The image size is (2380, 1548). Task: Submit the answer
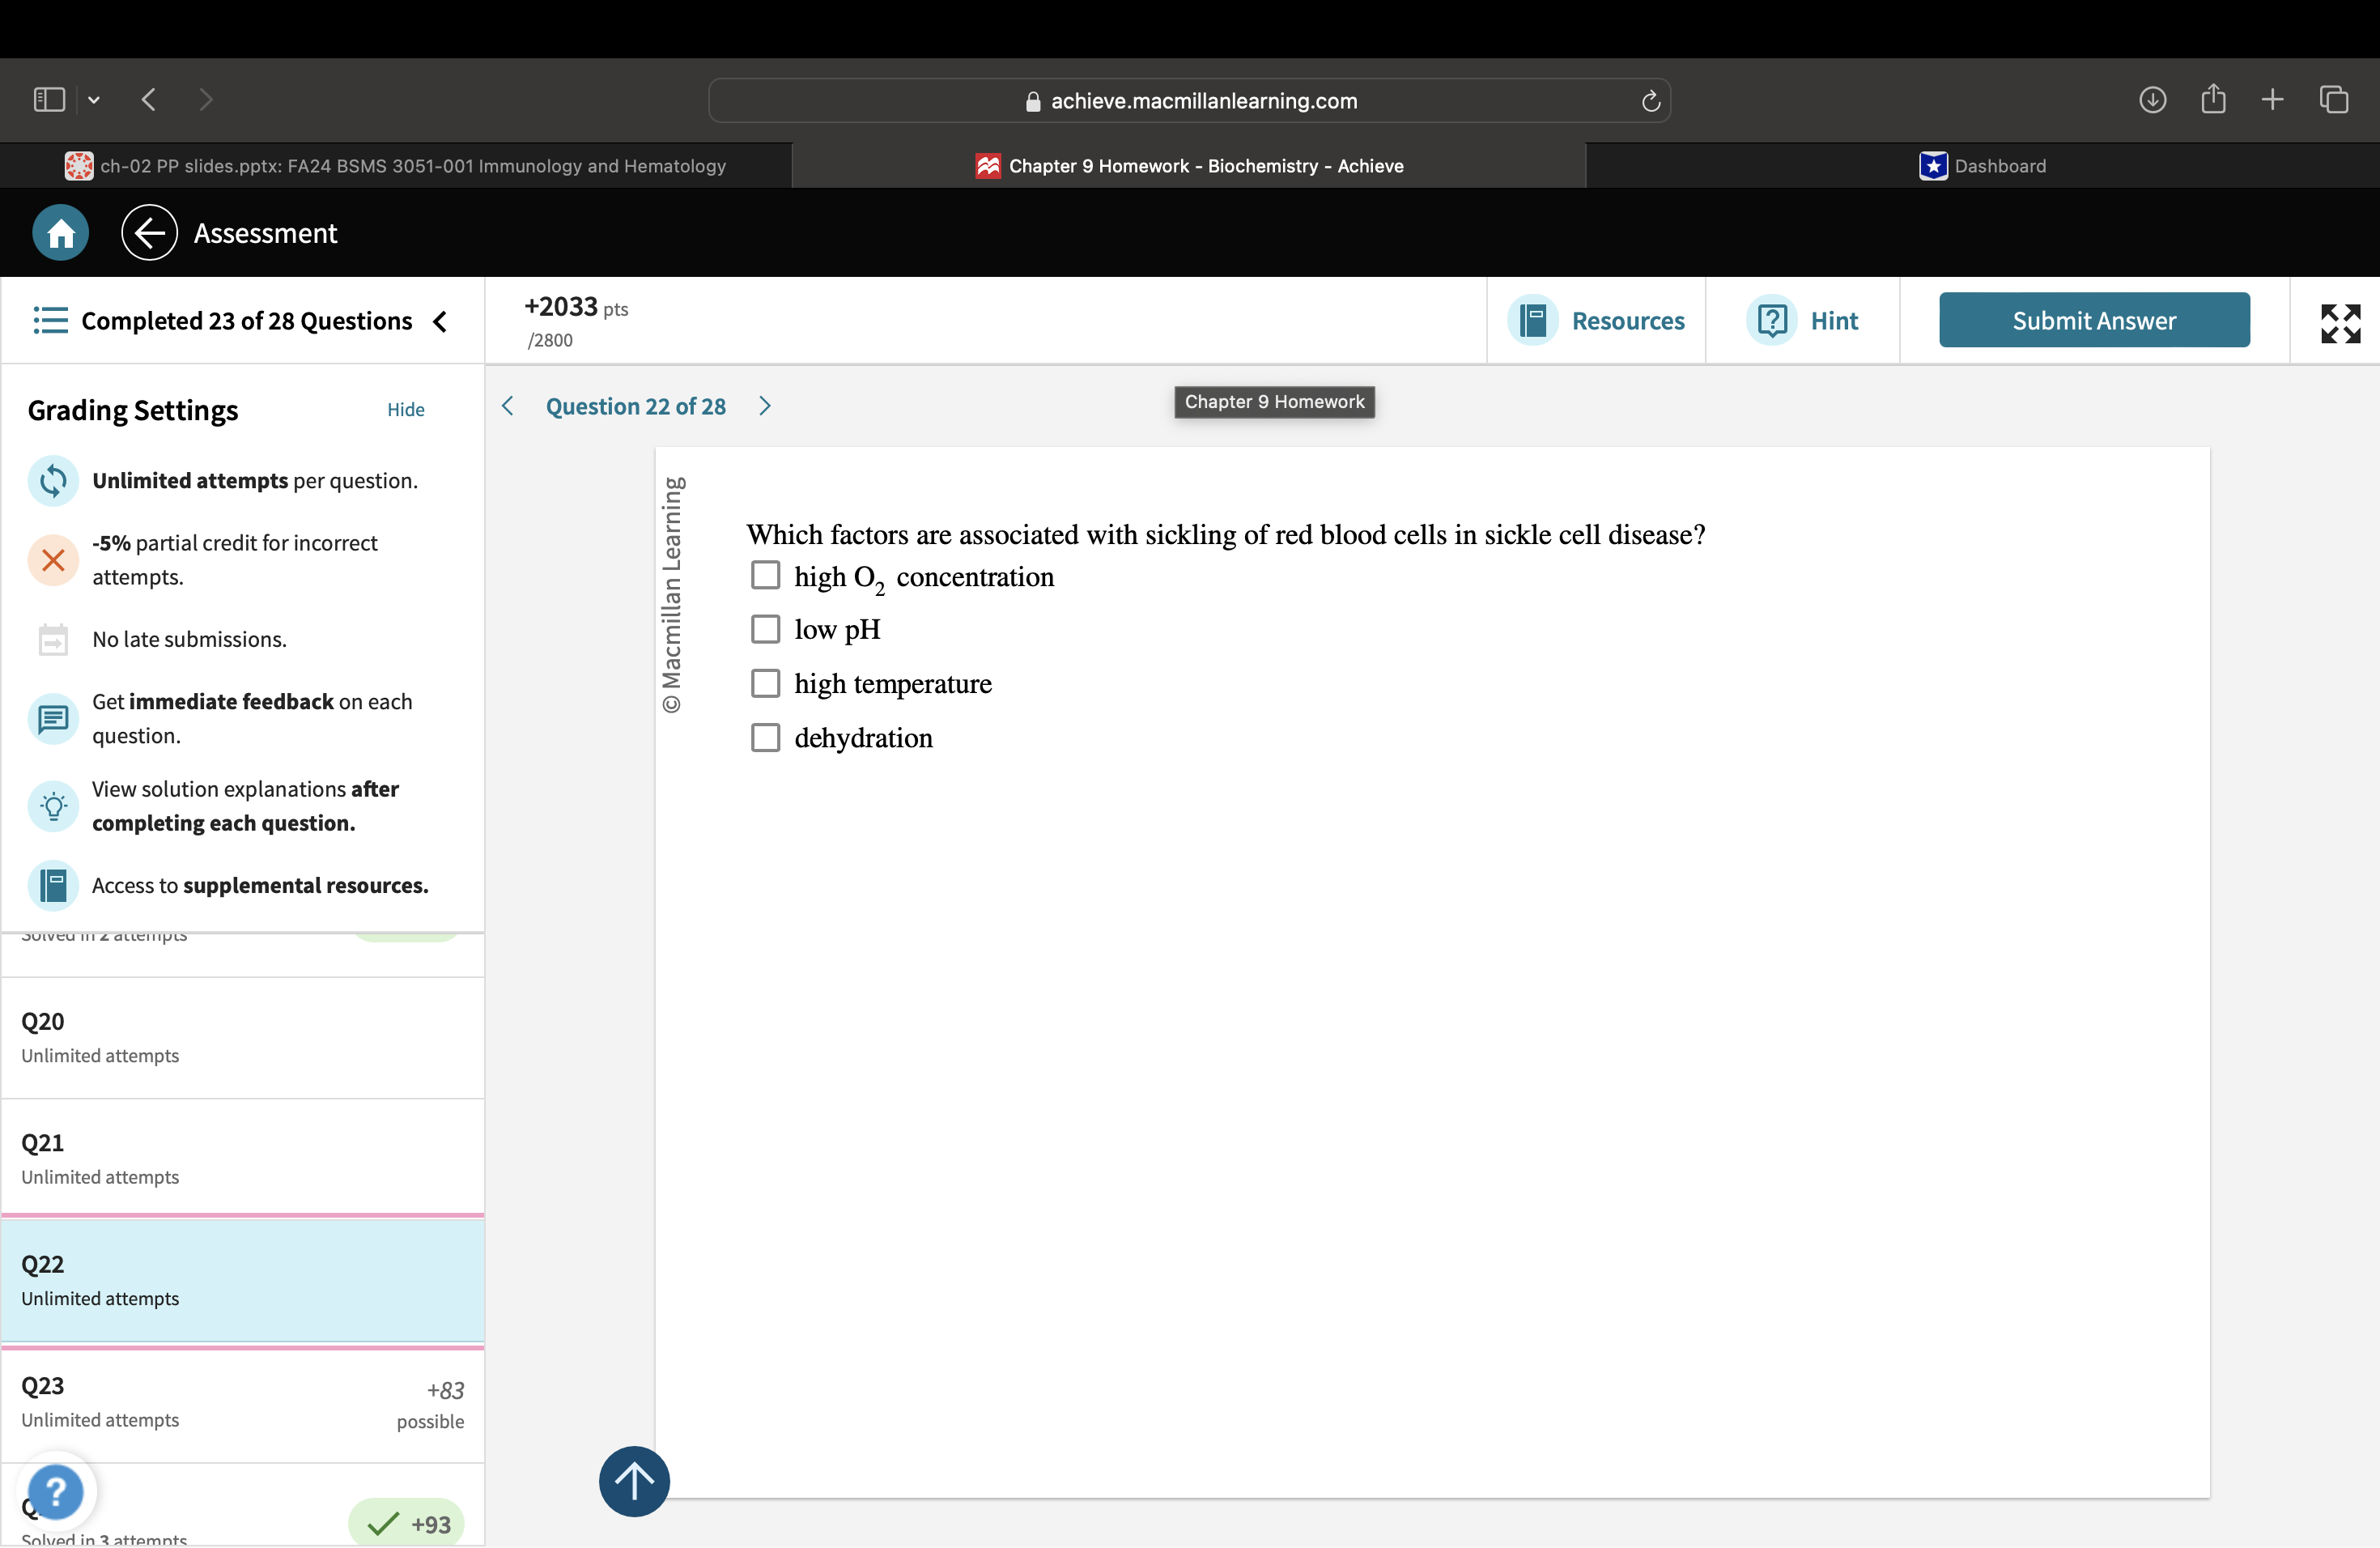(x=2093, y=320)
